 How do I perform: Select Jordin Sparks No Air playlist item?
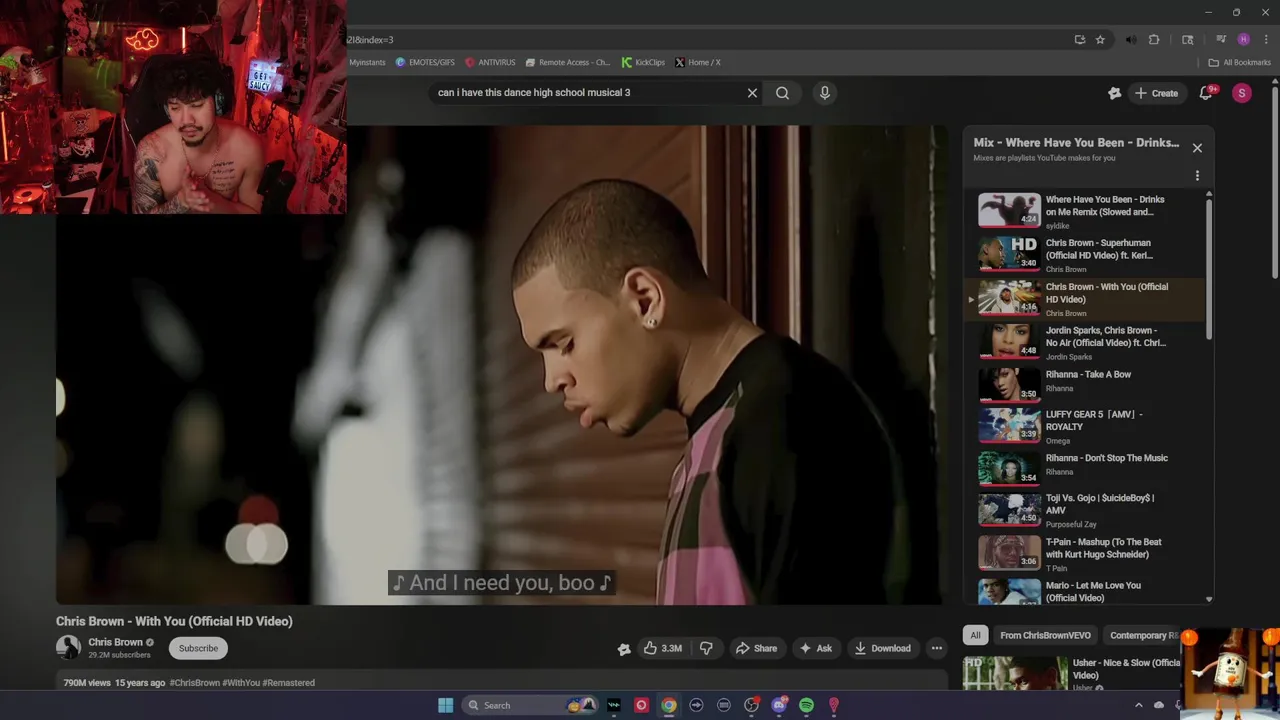click(x=1085, y=342)
